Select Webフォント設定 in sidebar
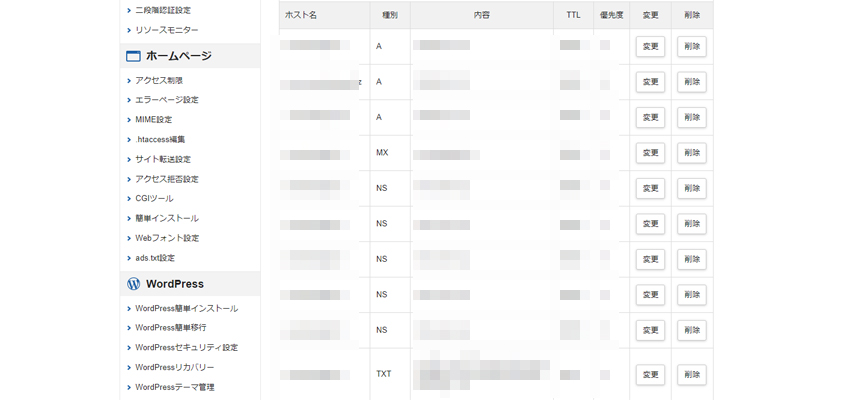The image size is (850, 400). tap(167, 238)
